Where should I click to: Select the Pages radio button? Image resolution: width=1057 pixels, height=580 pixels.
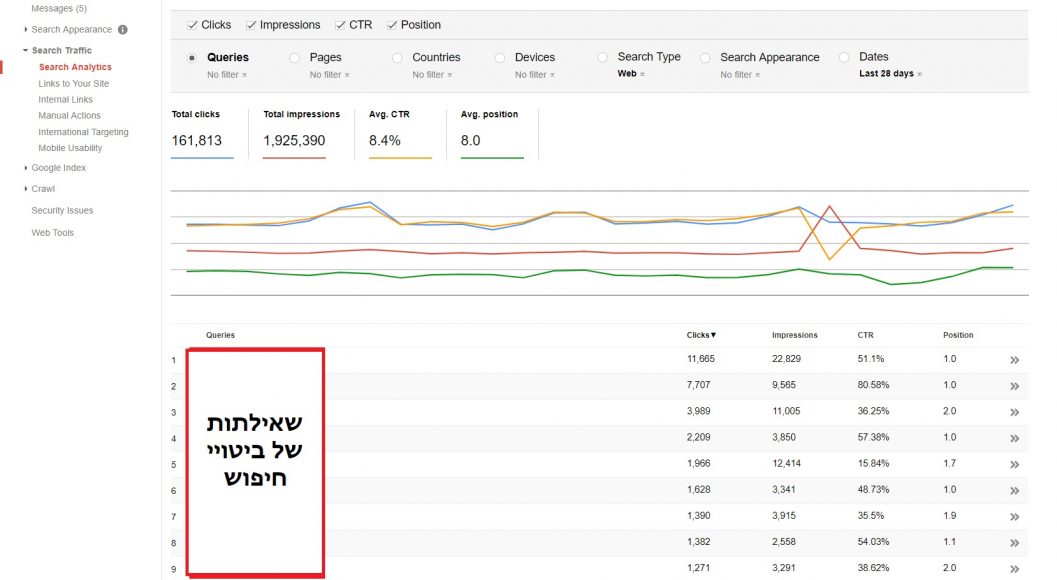pos(295,58)
